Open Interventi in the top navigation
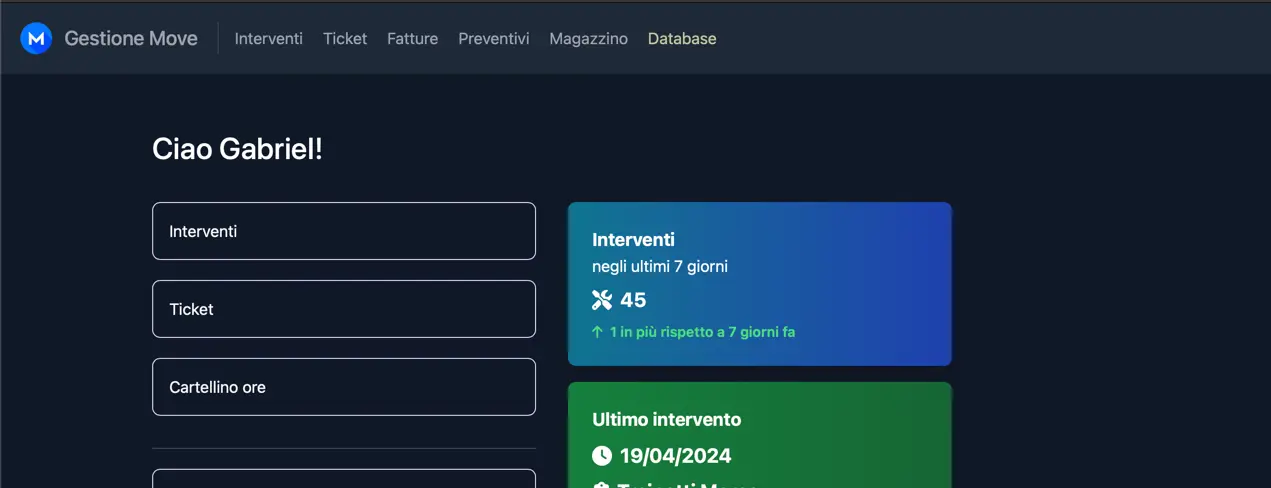This screenshot has width=1271, height=488. pyautogui.click(x=268, y=39)
